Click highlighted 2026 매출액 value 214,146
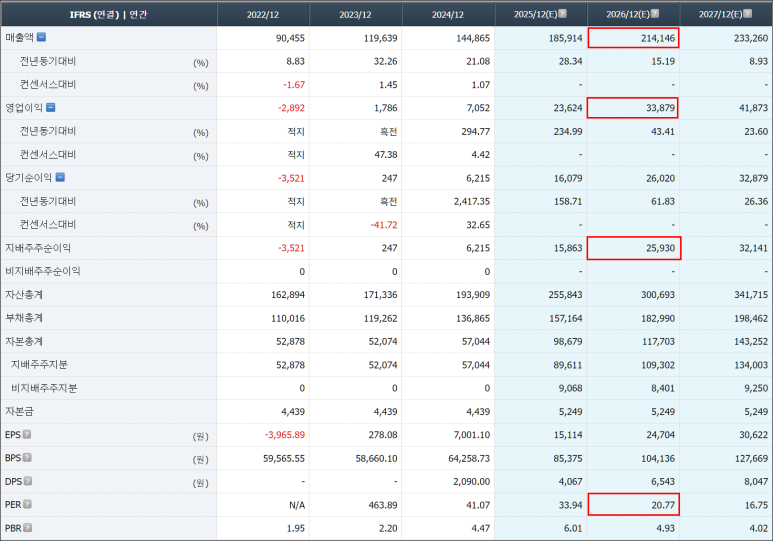 pos(632,38)
